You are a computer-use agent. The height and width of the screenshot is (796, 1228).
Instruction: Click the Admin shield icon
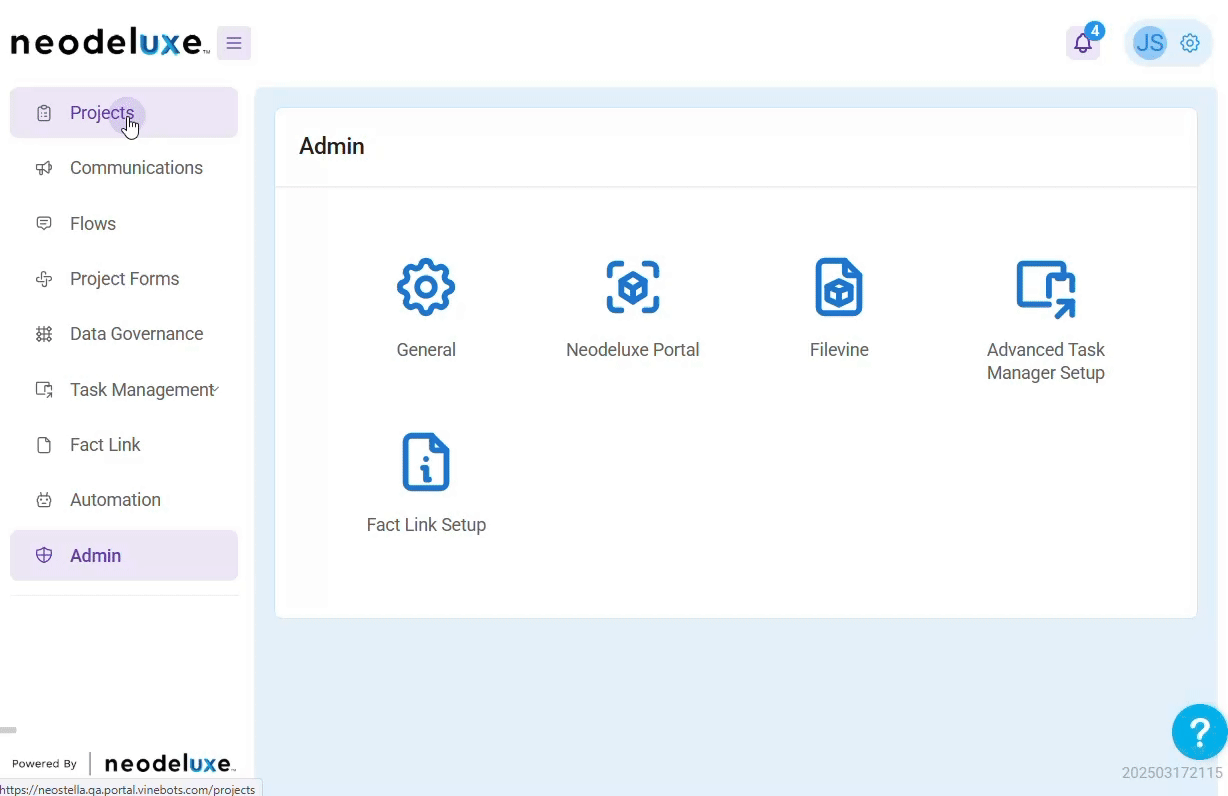(44, 555)
